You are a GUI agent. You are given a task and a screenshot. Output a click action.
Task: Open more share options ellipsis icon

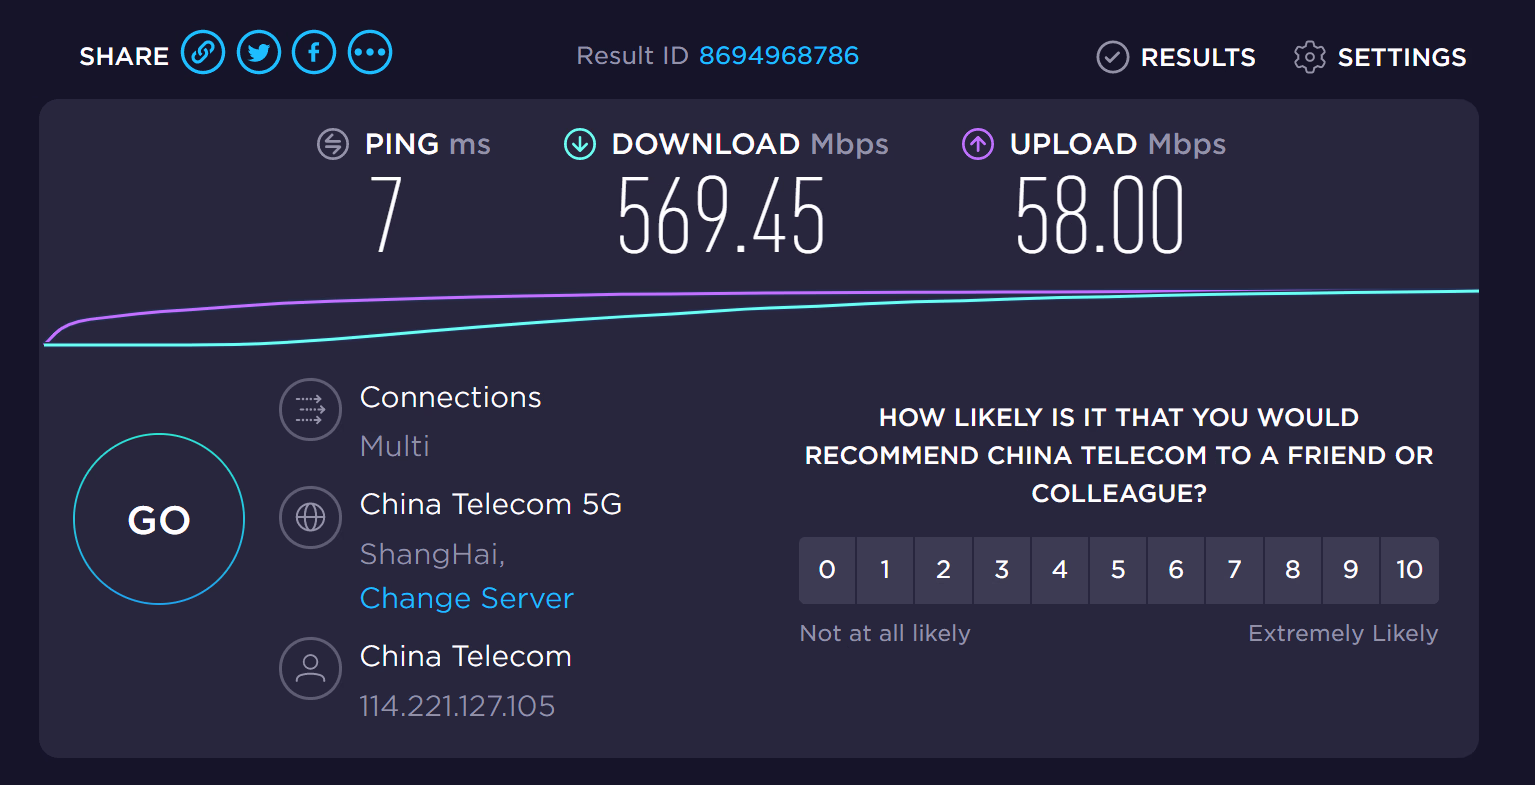[370, 53]
